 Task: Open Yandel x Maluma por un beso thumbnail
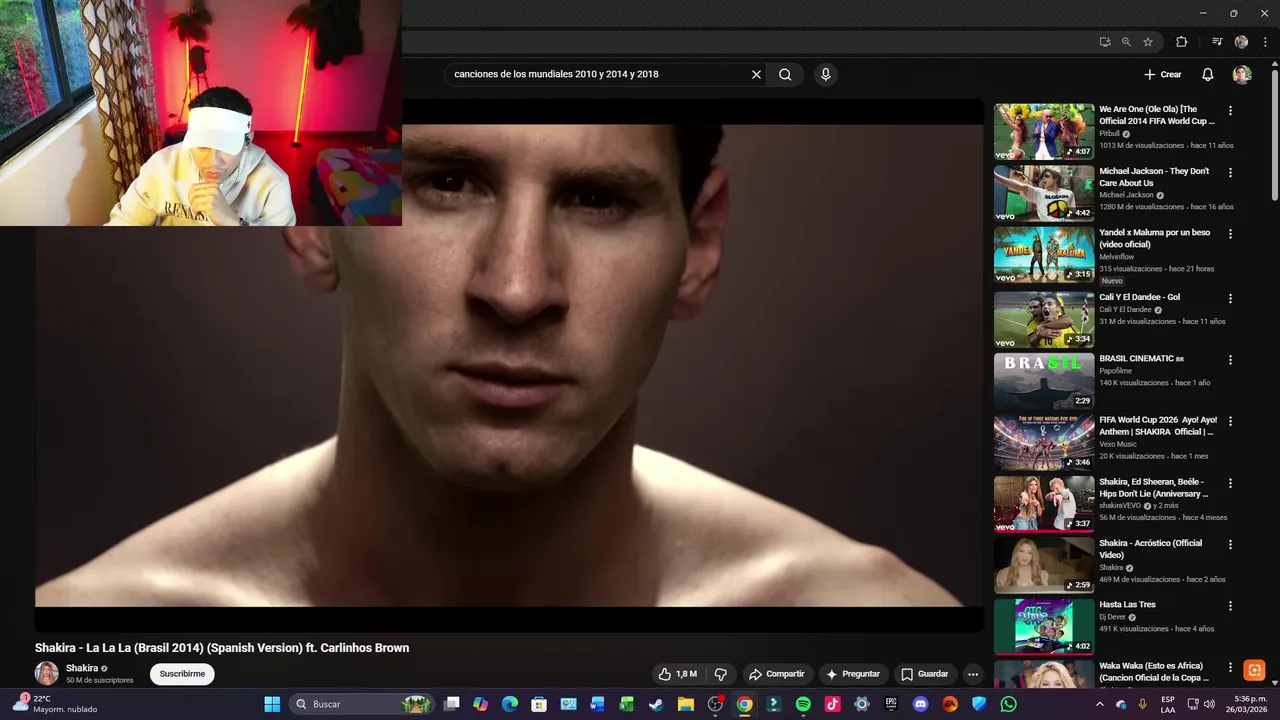1044,255
